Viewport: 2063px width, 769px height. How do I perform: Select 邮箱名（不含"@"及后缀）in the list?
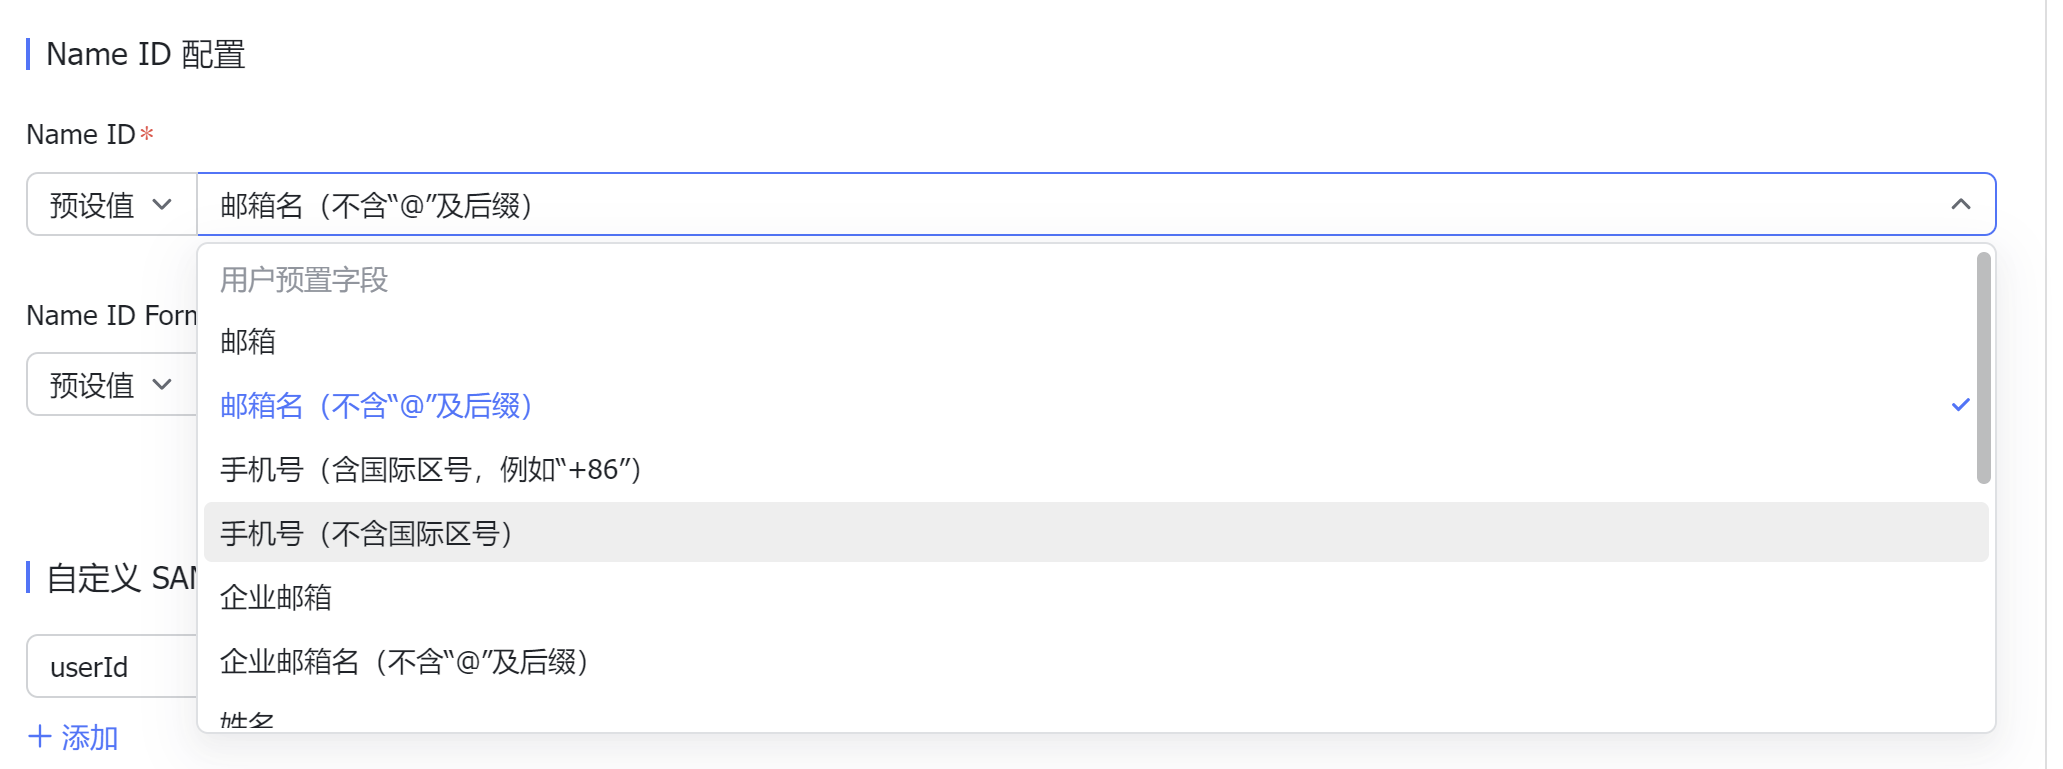(376, 406)
